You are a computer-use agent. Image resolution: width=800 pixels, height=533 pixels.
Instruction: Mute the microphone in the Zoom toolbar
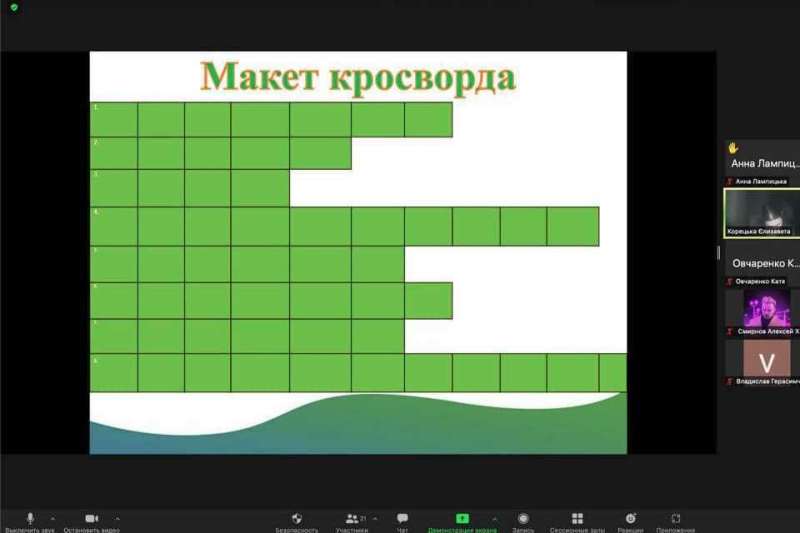30,519
